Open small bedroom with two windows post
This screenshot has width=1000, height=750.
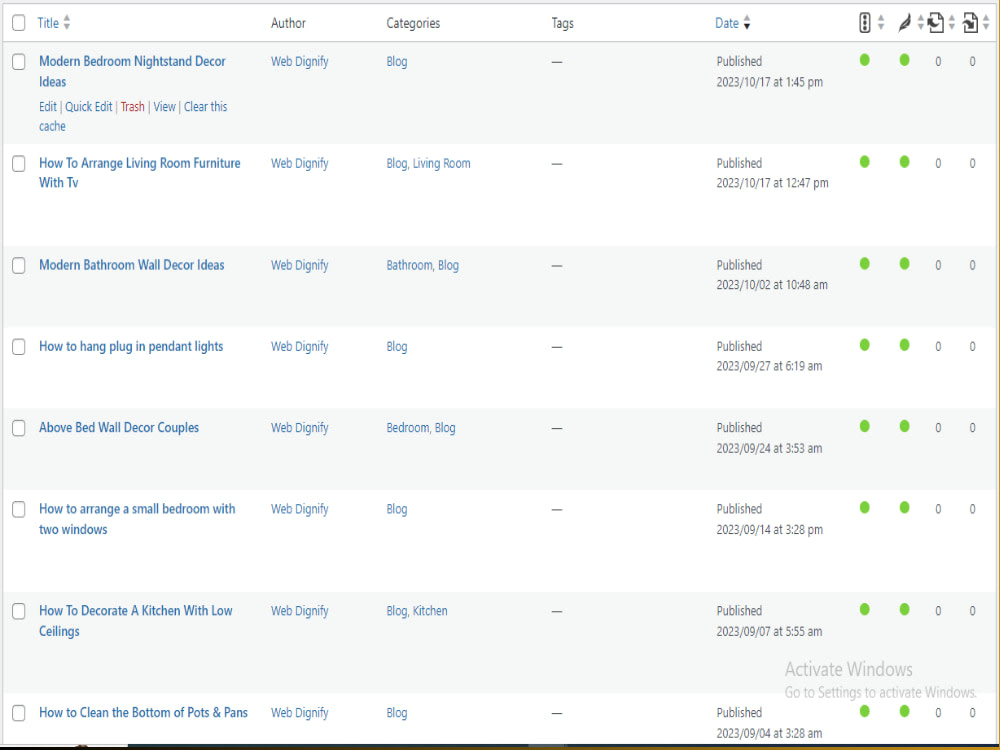click(x=137, y=519)
